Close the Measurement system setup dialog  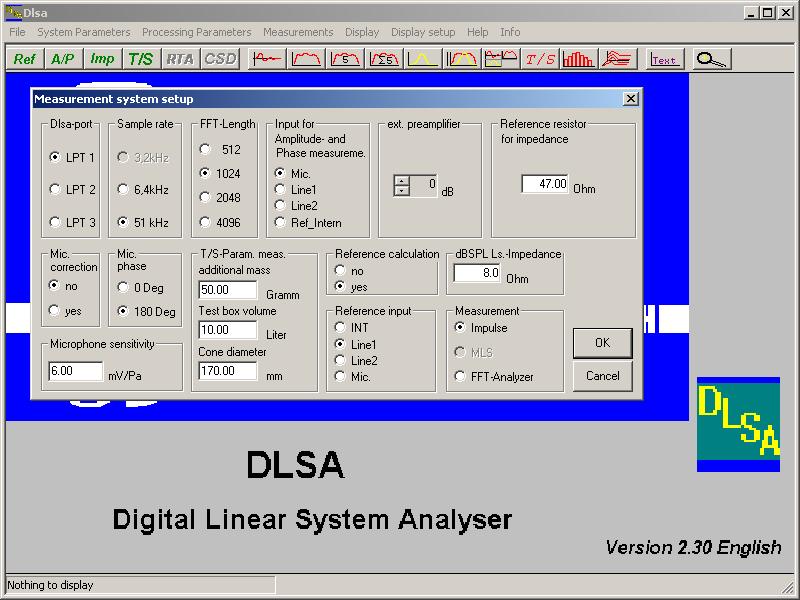pyautogui.click(x=631, y=98)
